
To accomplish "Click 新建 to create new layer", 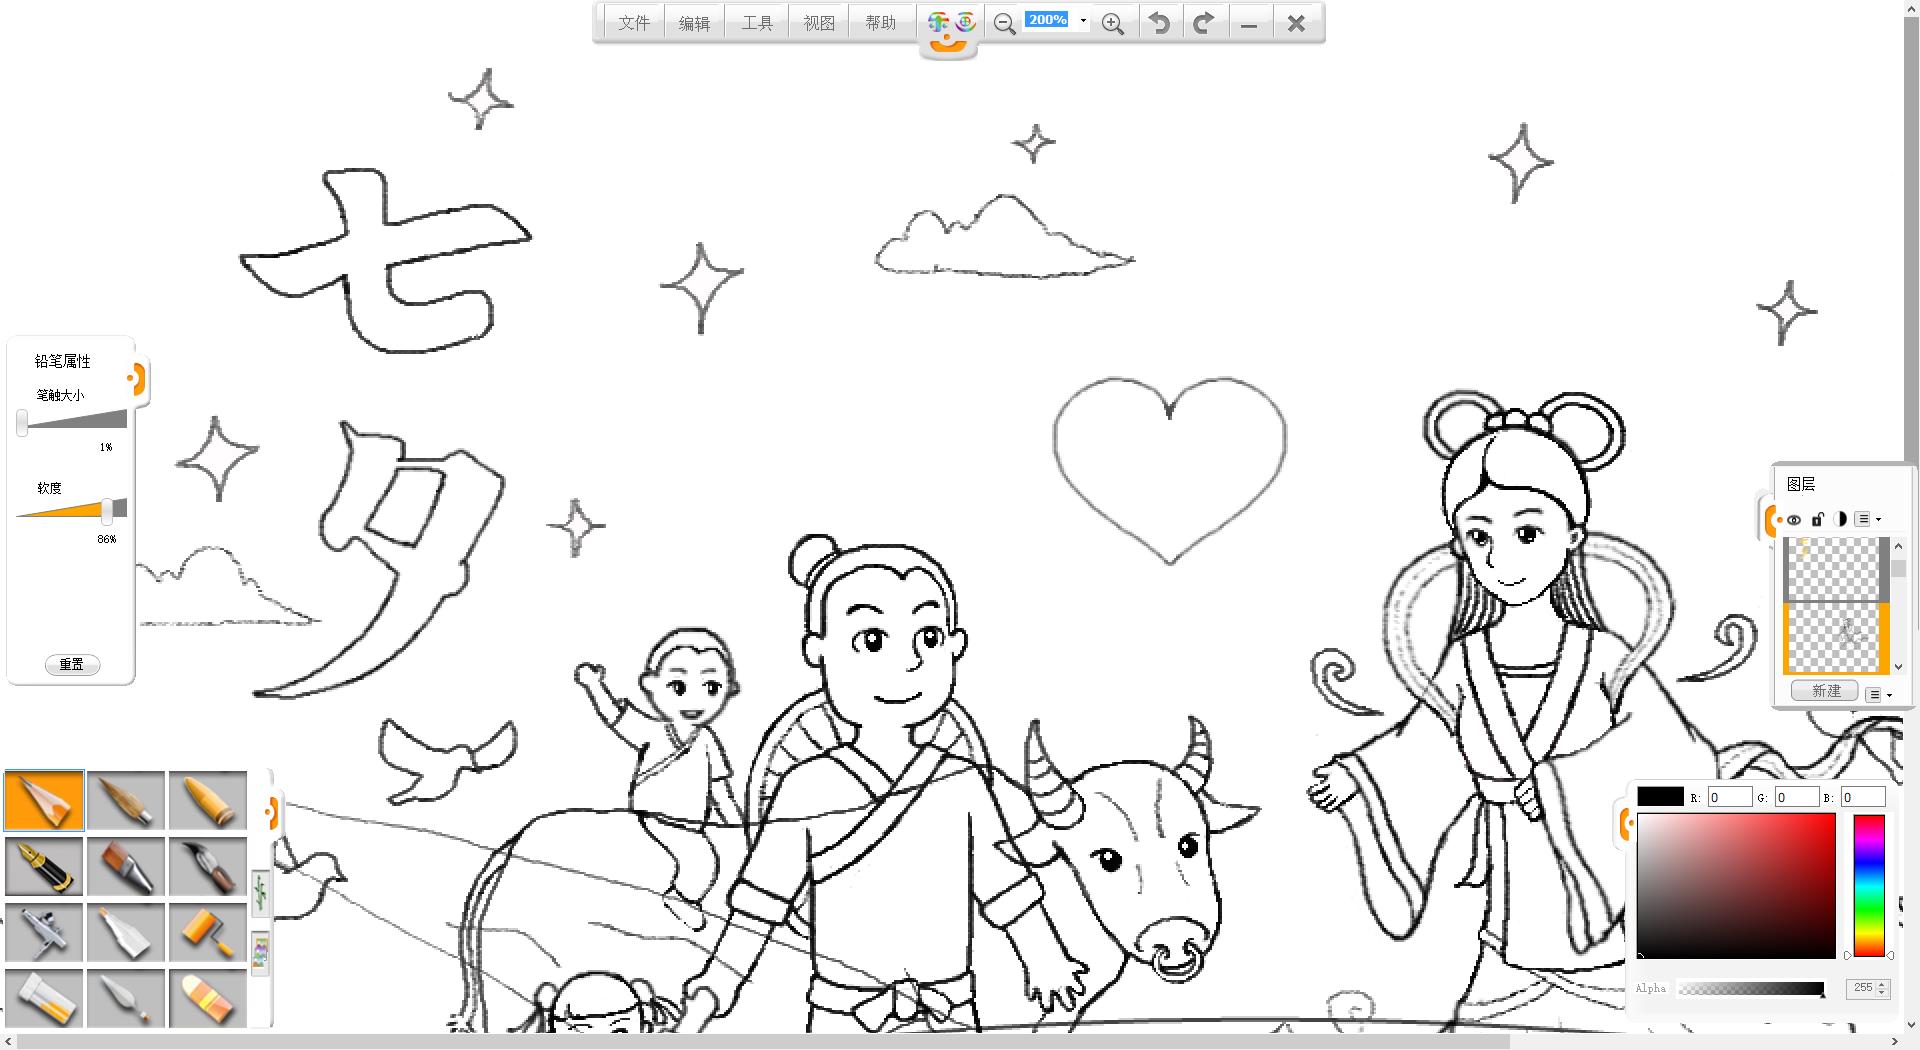I will tap(1825, 691).
